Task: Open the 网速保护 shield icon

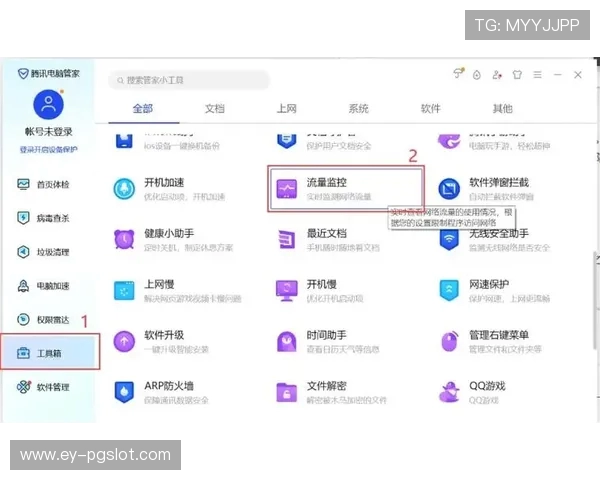Action: [449, 291]
